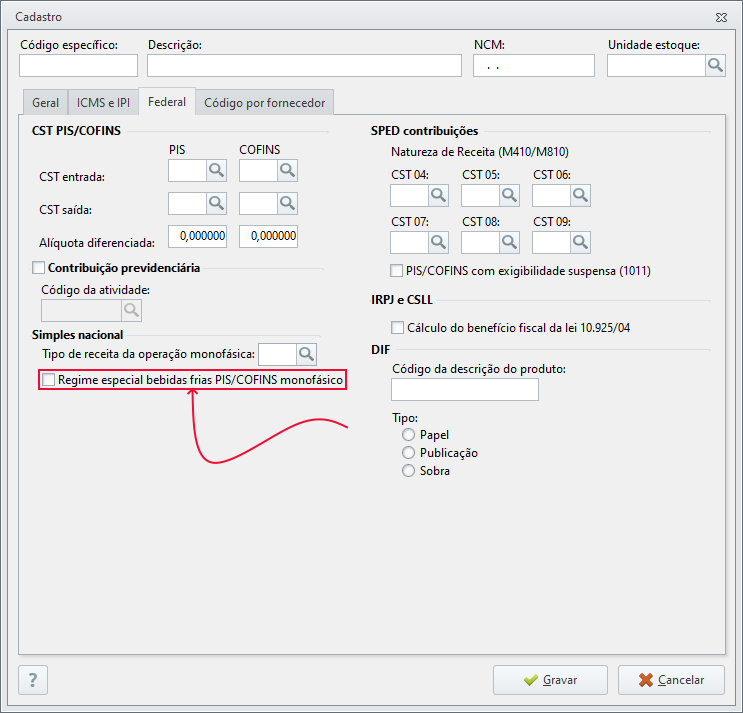743x713 pixels.
Task: Search PIS CST entrada codes
Action: (216, 171)
